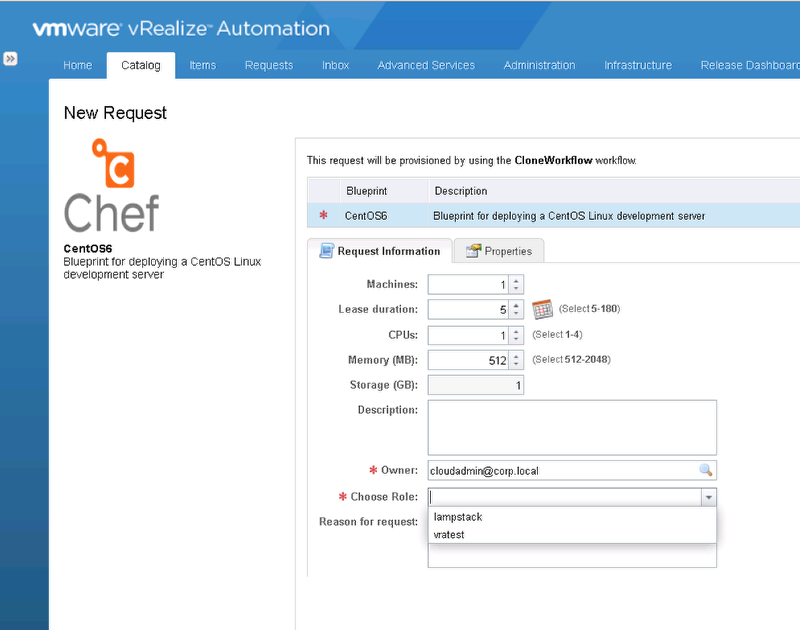The image size is (800, 630).
Task: Navigate to the Home tab
Action: coord(78,65)
